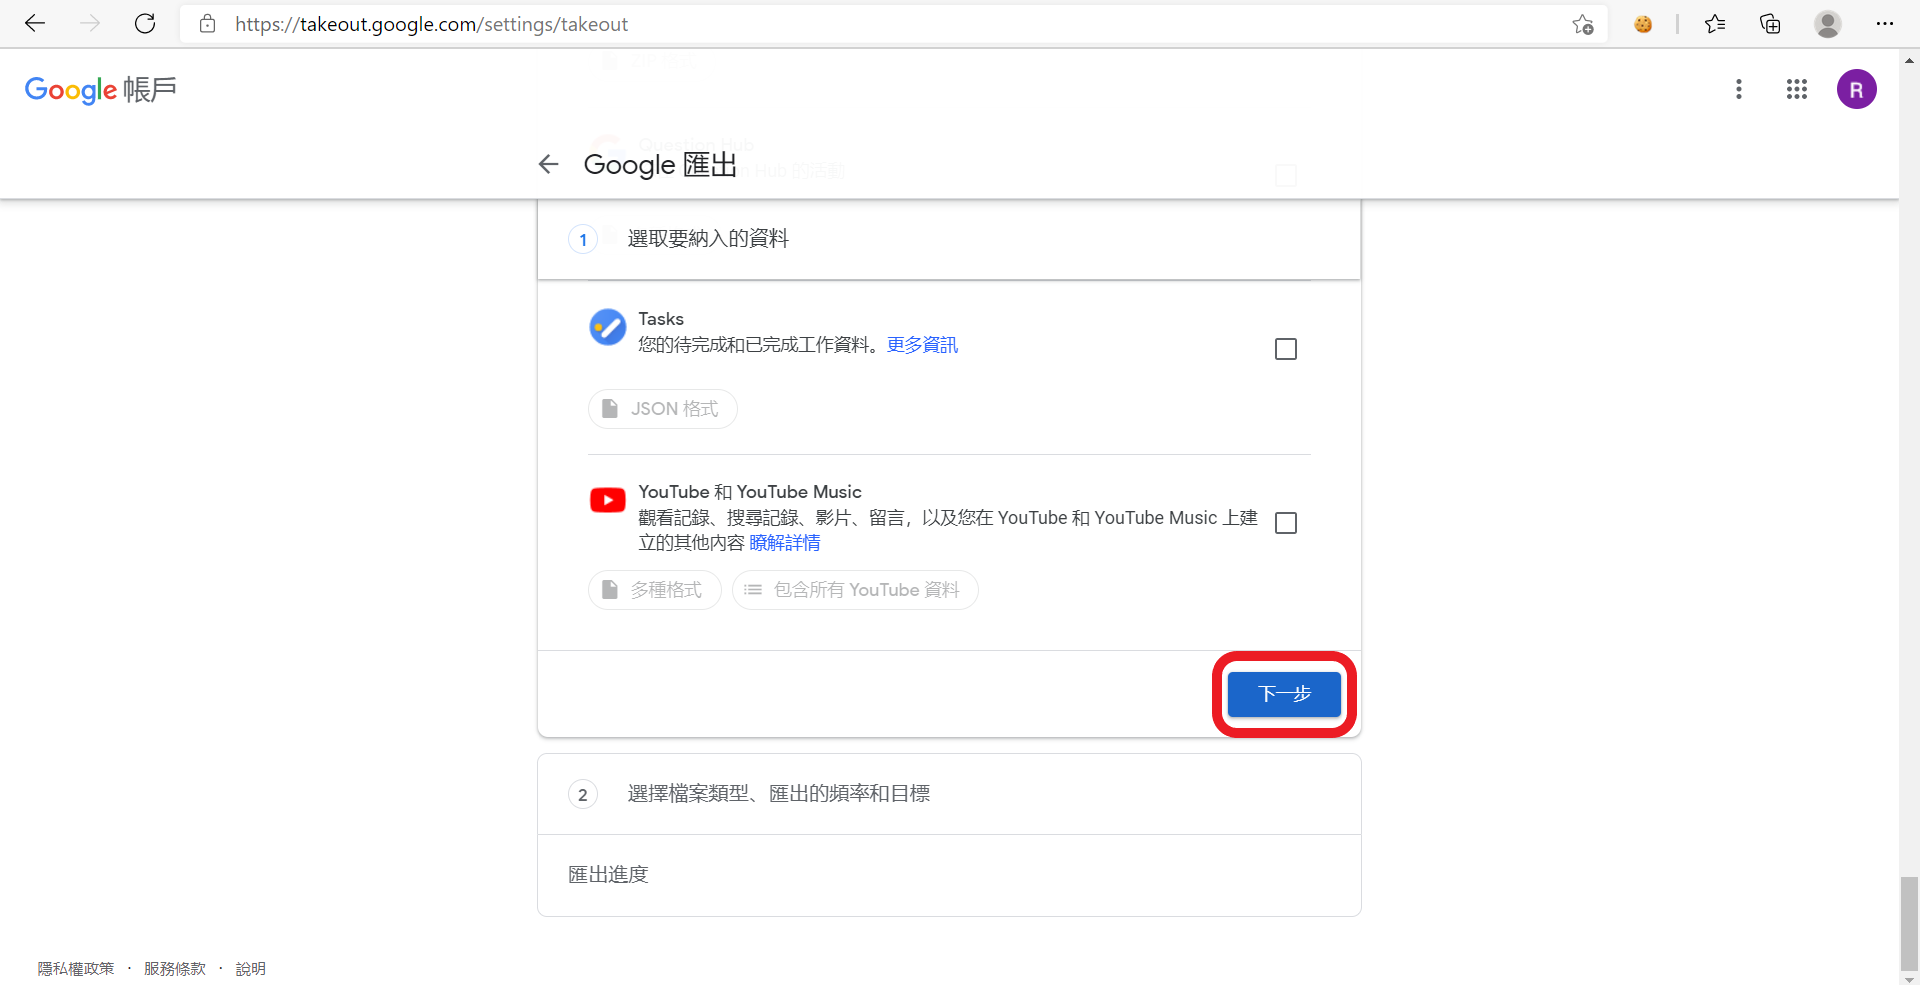Open the 隱私權政策 footer link
Viewport: 1920px width, 985px height.
click(76, 968)
